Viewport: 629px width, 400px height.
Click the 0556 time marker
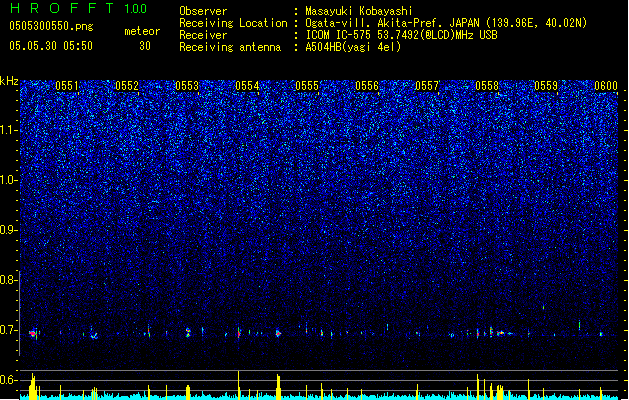pos(367,86)
